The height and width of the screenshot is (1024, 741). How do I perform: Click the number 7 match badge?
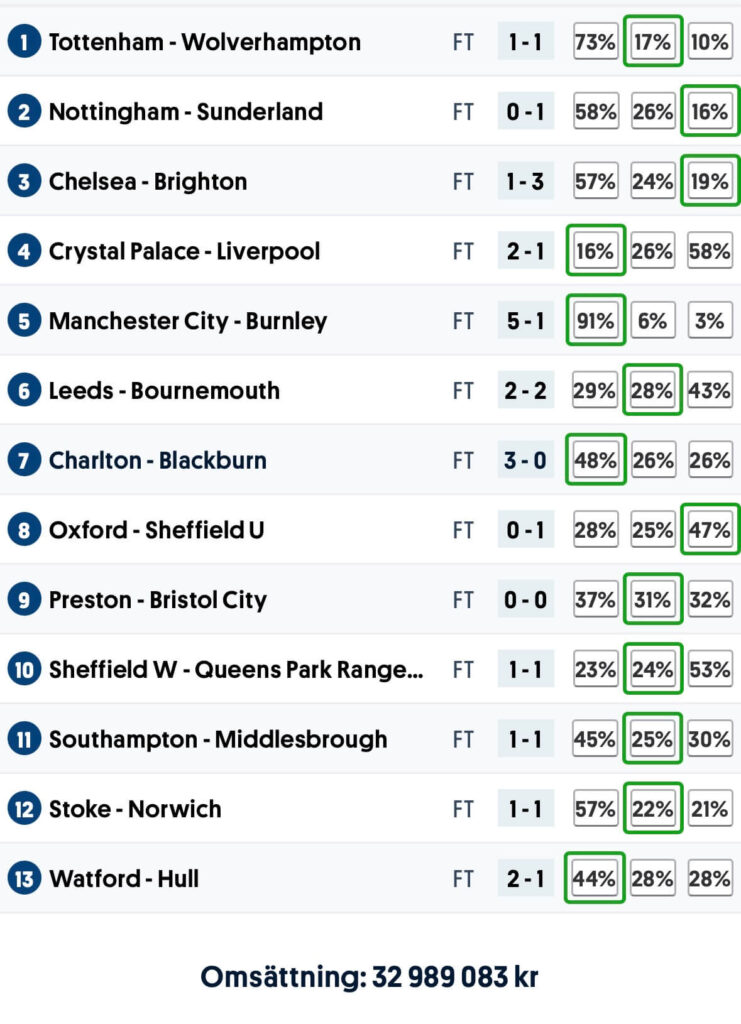click(x=23, y=461)
